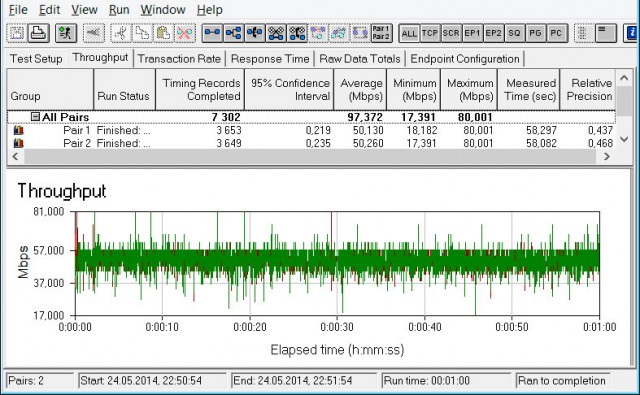Click the All Pairs average value 97,372
This screenshot has height=395, width=640.
[365, 118]
